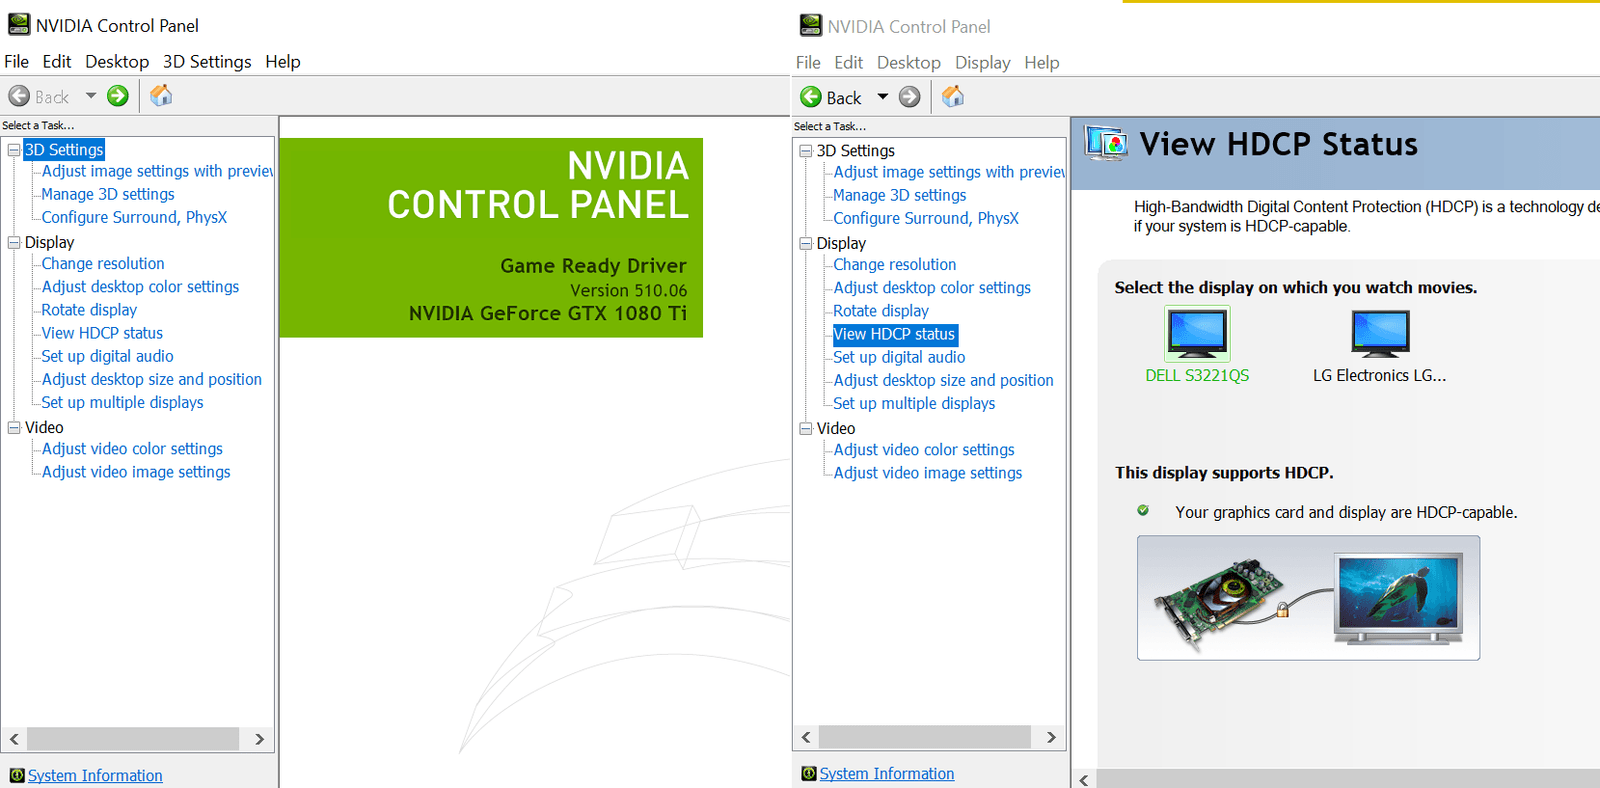Open Back history dropdown arrow in right window
This screenshot has width=1600, height=788.
click(882, 97)
